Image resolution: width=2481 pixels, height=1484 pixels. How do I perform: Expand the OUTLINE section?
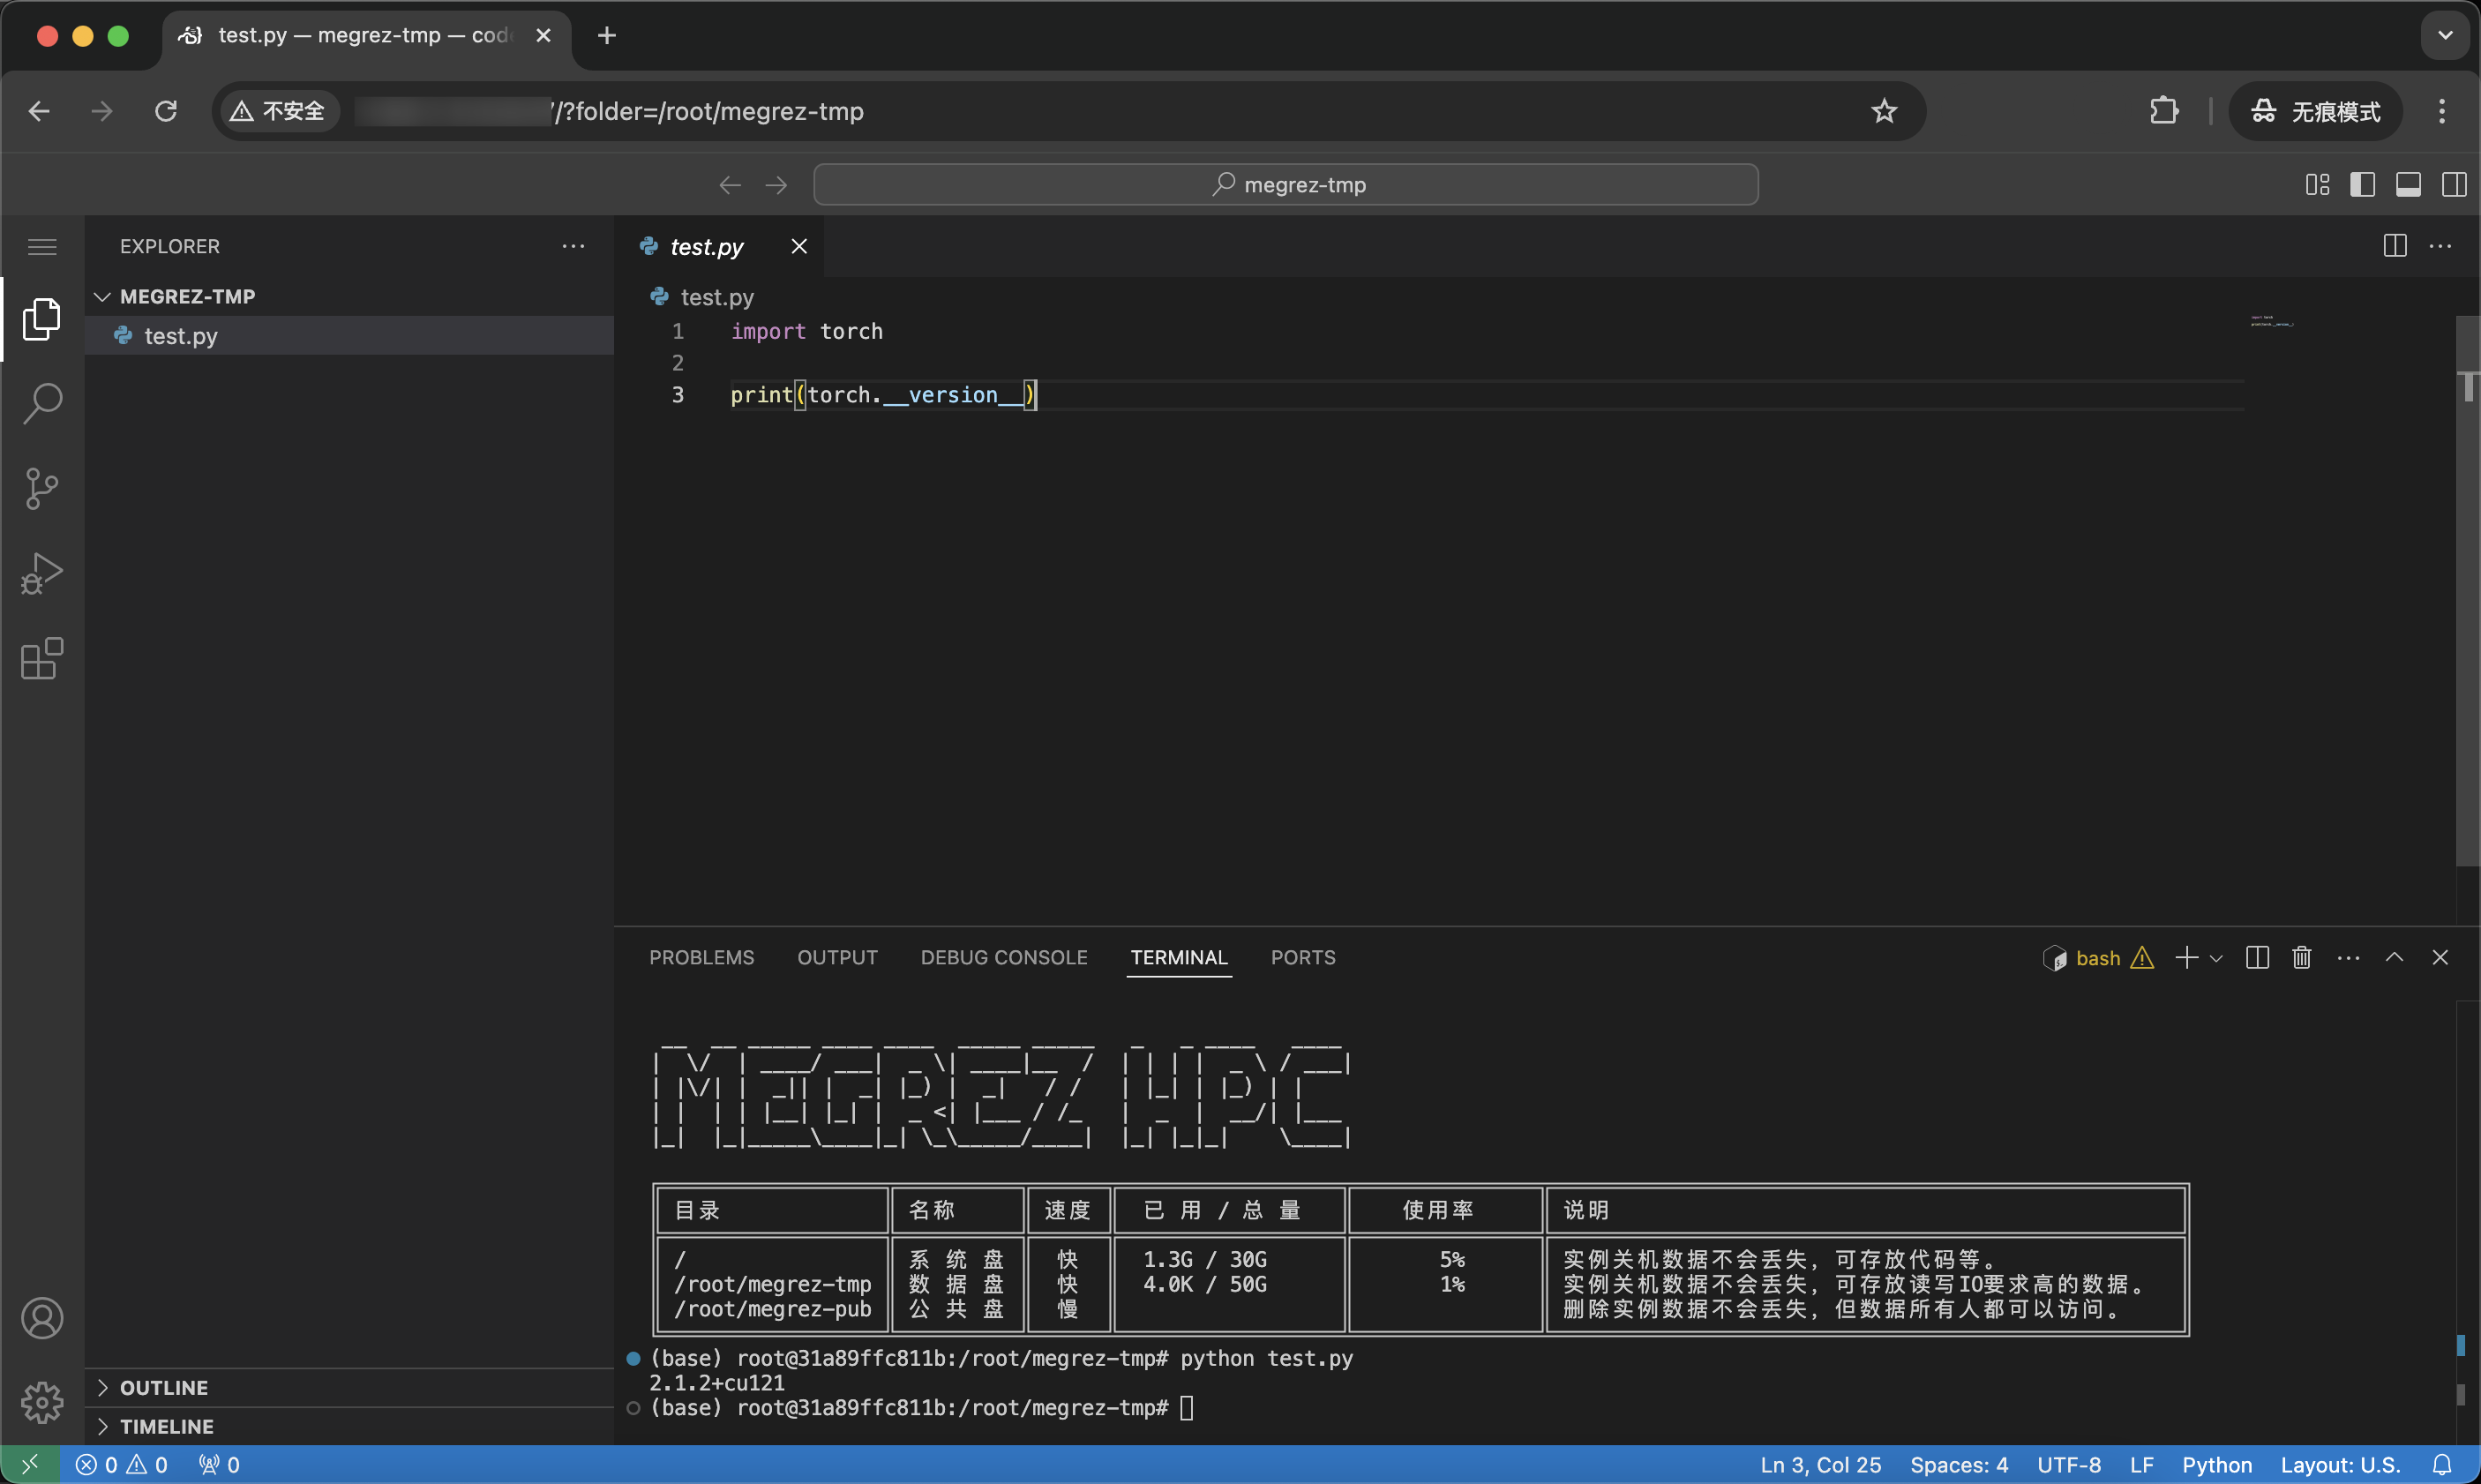(x=164, y=1387)
